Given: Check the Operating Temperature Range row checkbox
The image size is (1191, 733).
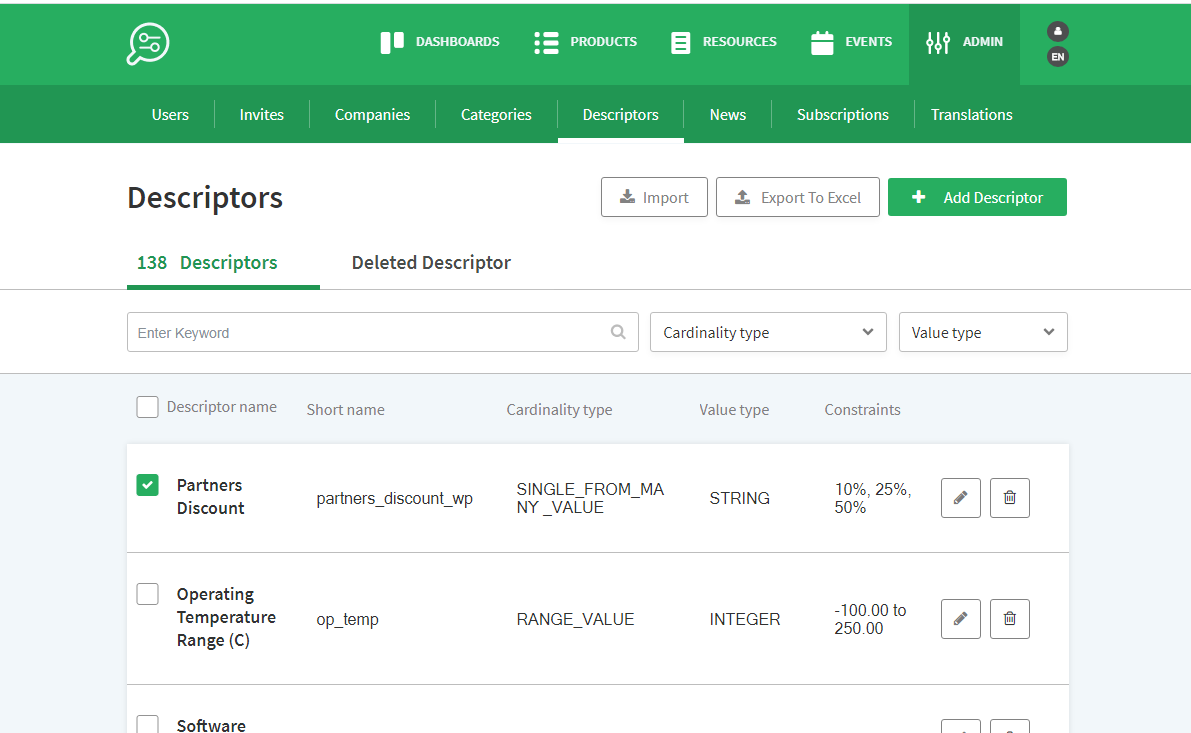Looking at the screenshot, I should click(147, 594).
